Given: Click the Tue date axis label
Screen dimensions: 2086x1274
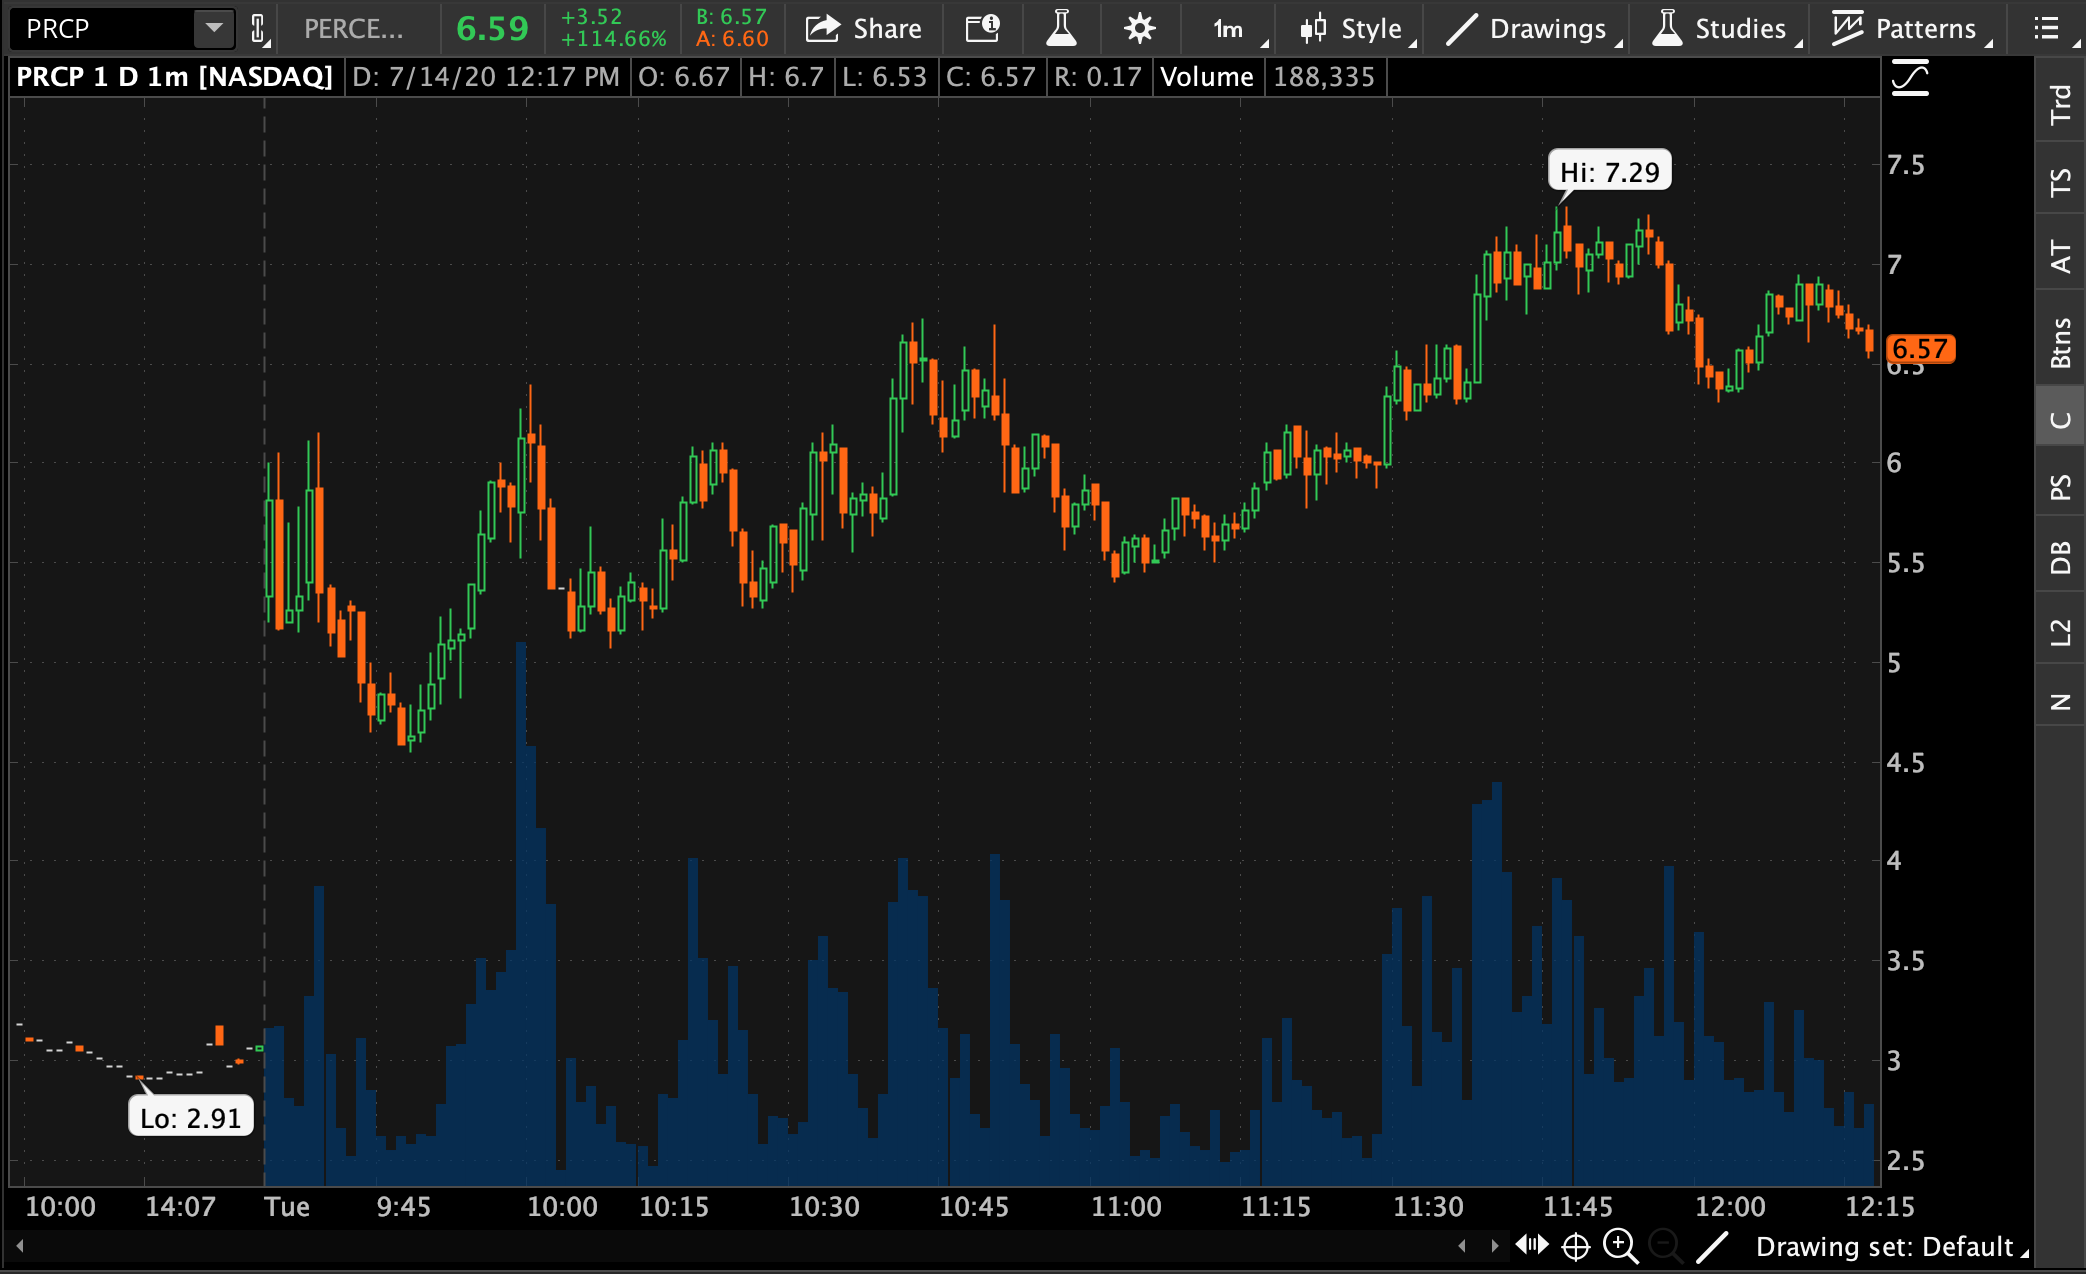Looking at the screenshot, I should point(287,1207).
